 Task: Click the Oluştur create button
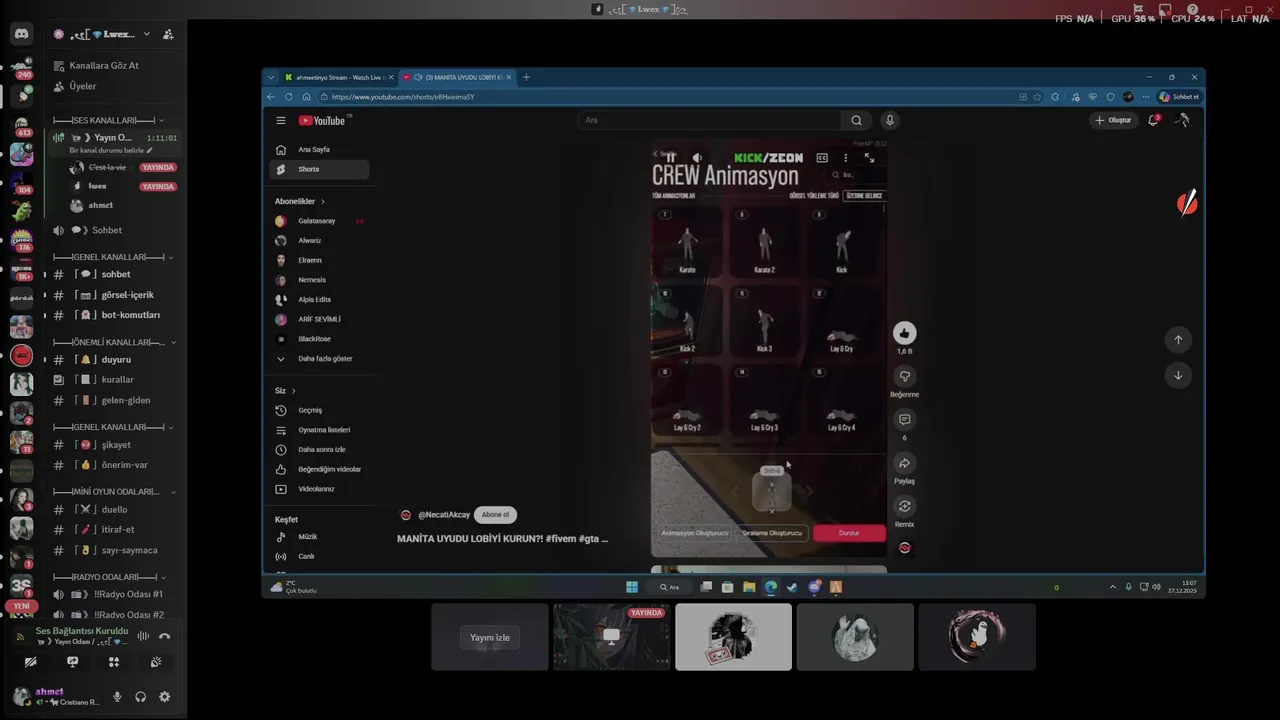click(1113, 120)
